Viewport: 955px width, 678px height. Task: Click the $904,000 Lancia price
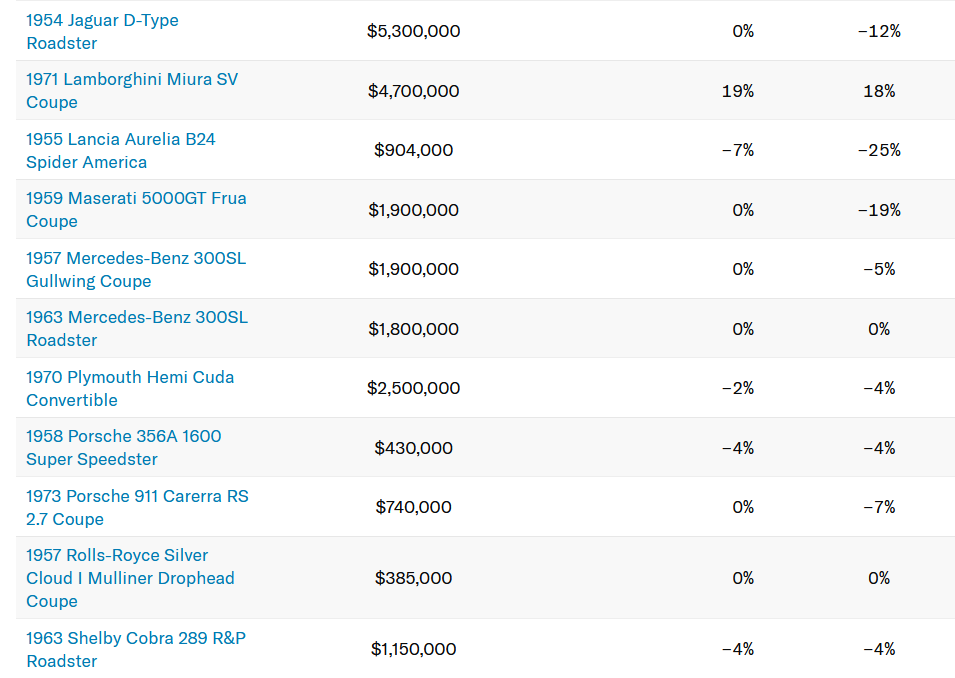[413, 150]
